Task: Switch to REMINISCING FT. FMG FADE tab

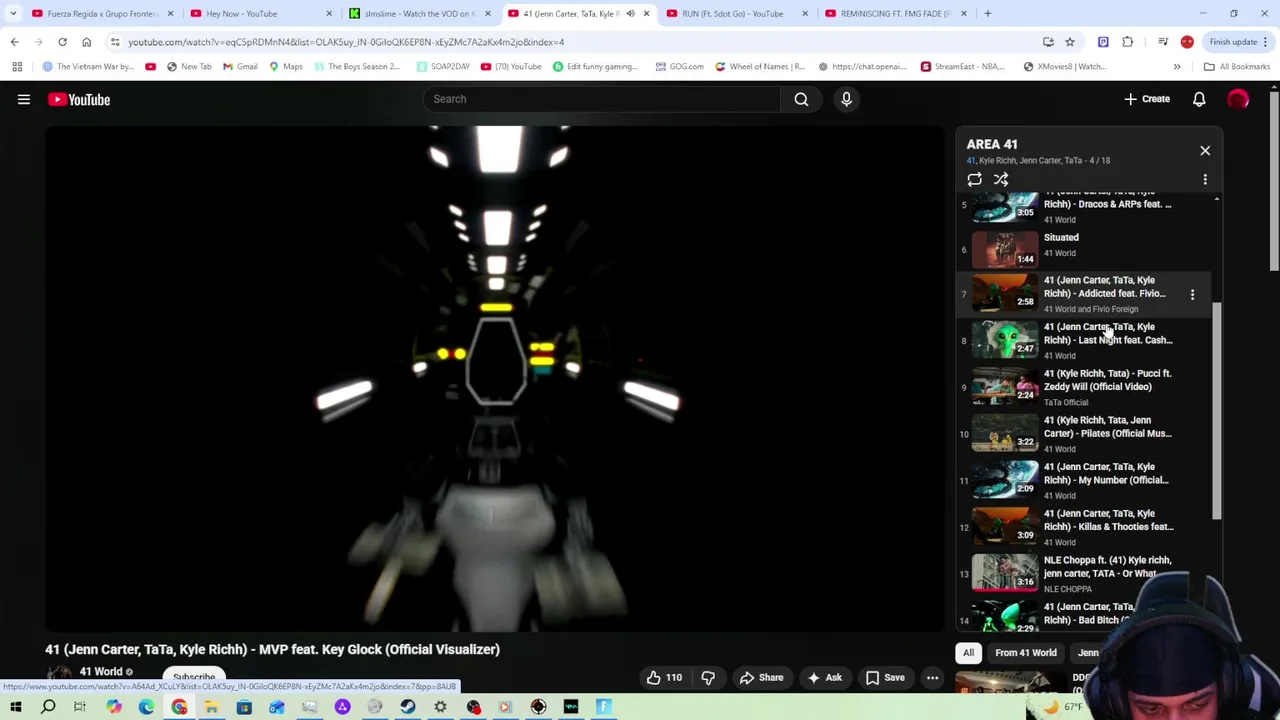Action: coord(895,14)
